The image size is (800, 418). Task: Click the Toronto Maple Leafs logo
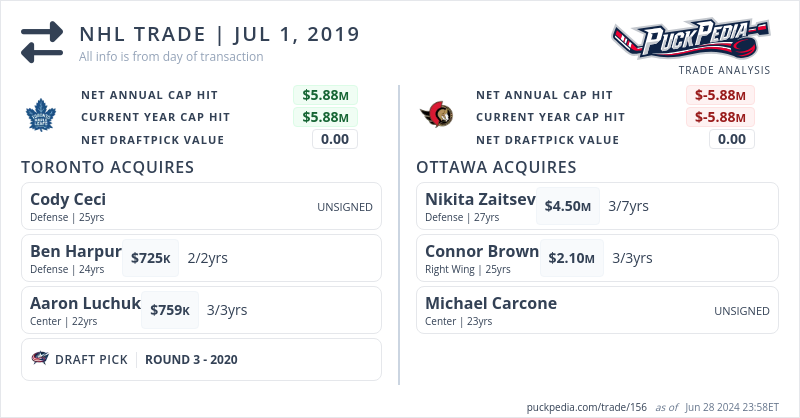[x=43, y=117]
